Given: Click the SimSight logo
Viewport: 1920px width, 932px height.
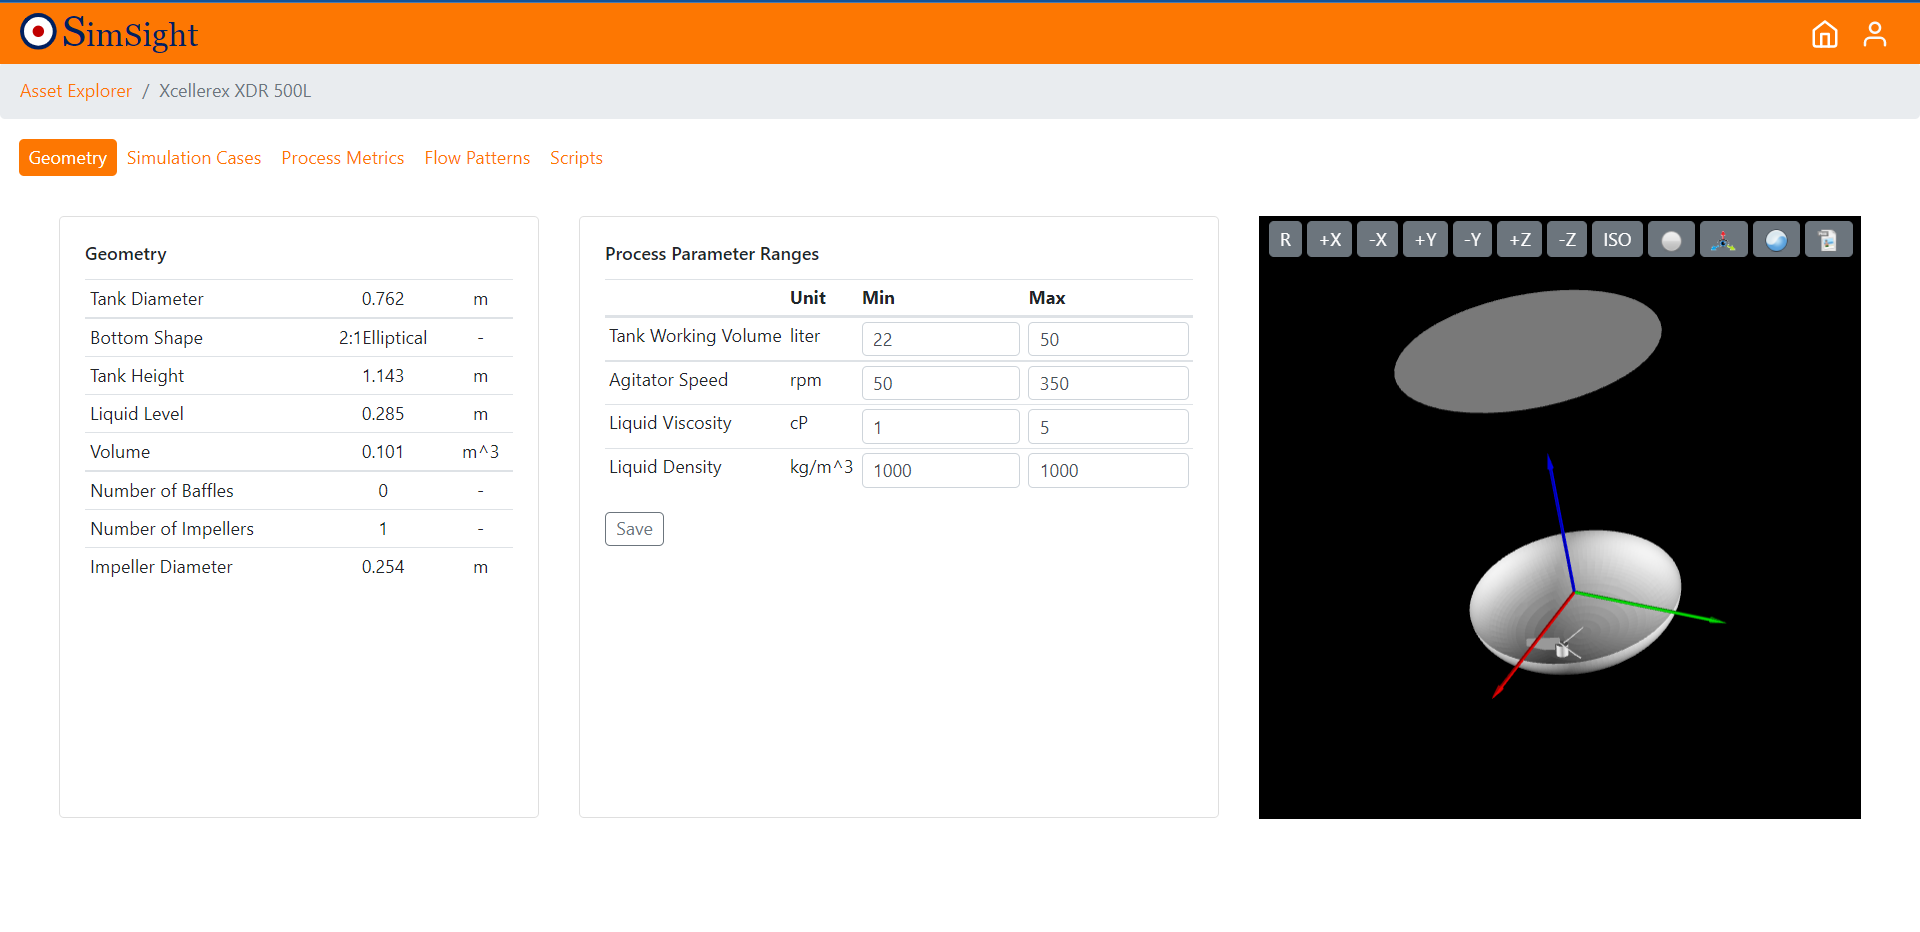Looking at the screenshot, I should tap(108, 32).
